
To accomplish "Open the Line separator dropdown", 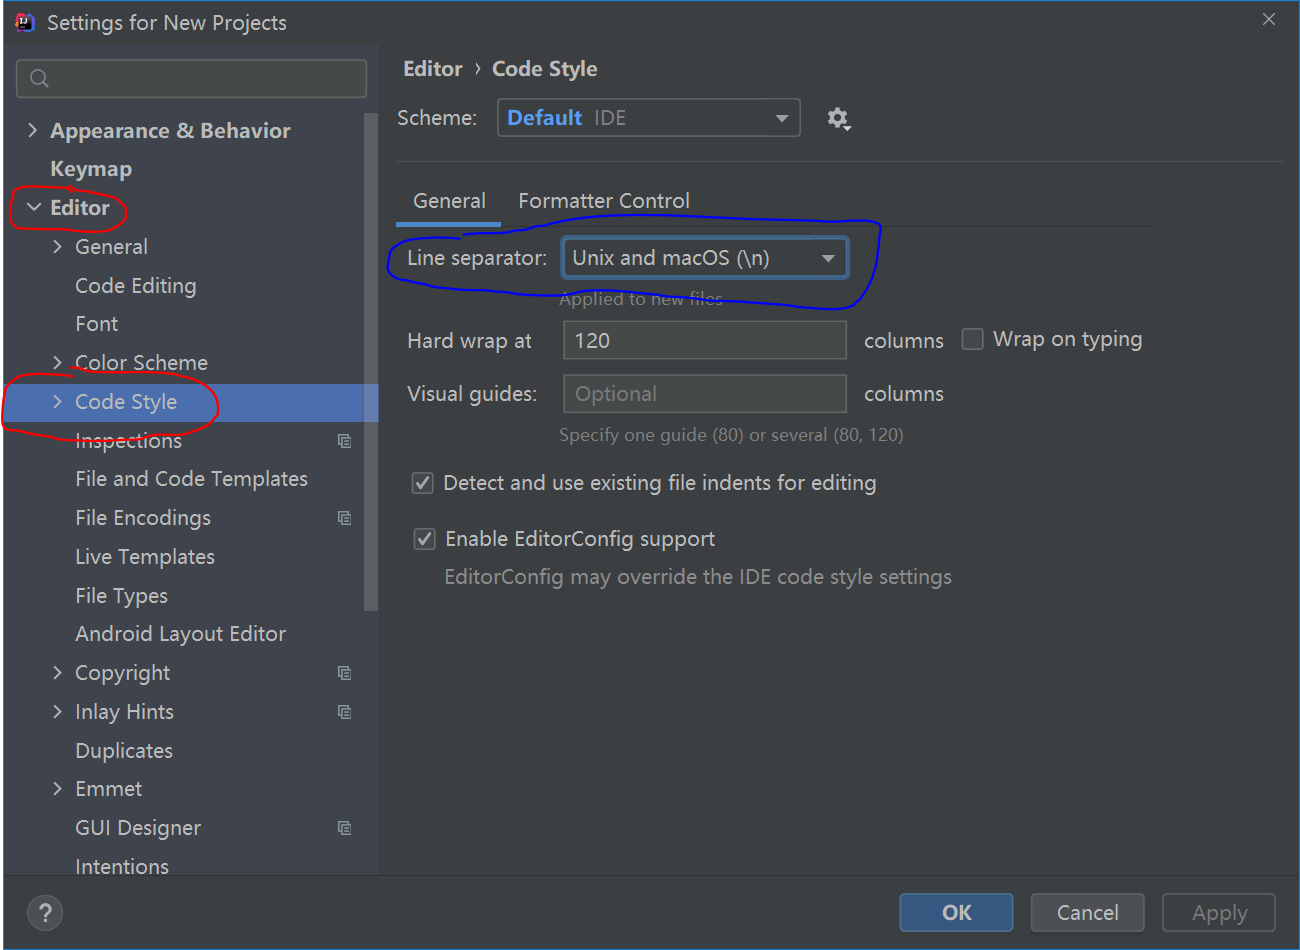I will [704, 258].
